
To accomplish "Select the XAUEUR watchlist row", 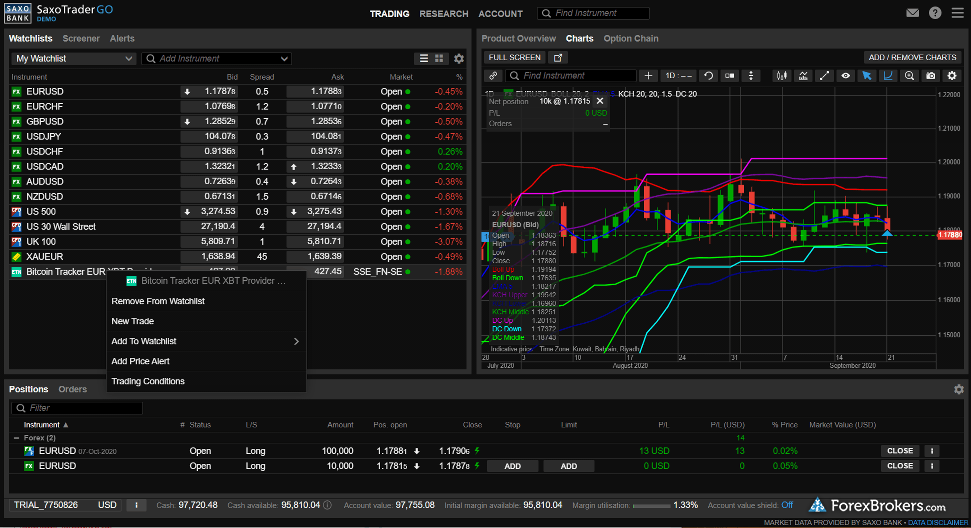I will click(238, 256).
